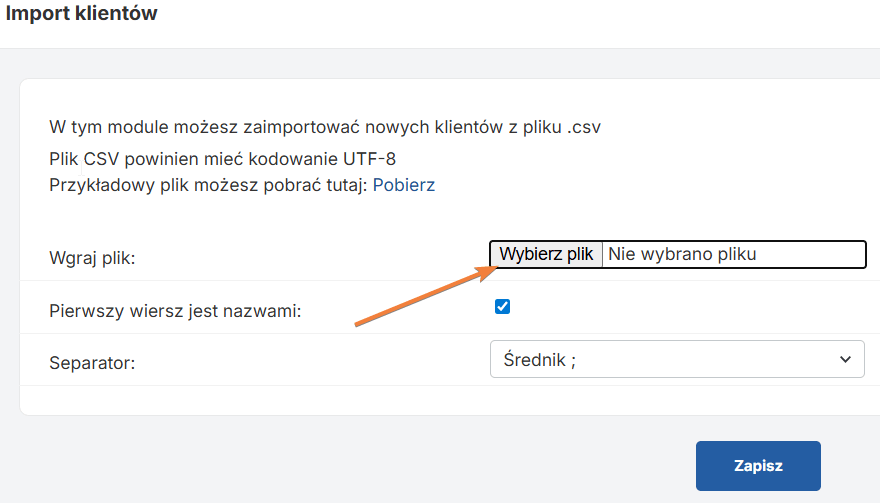
Task: Click the sentence about importing new clients
Action: (x=325, y=127)
